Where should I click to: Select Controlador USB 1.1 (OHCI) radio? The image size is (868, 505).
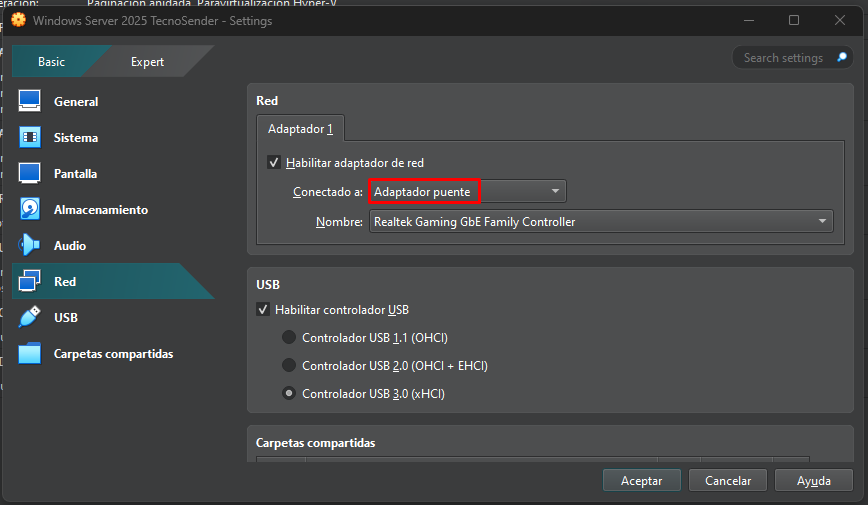[x=289, y=337]
